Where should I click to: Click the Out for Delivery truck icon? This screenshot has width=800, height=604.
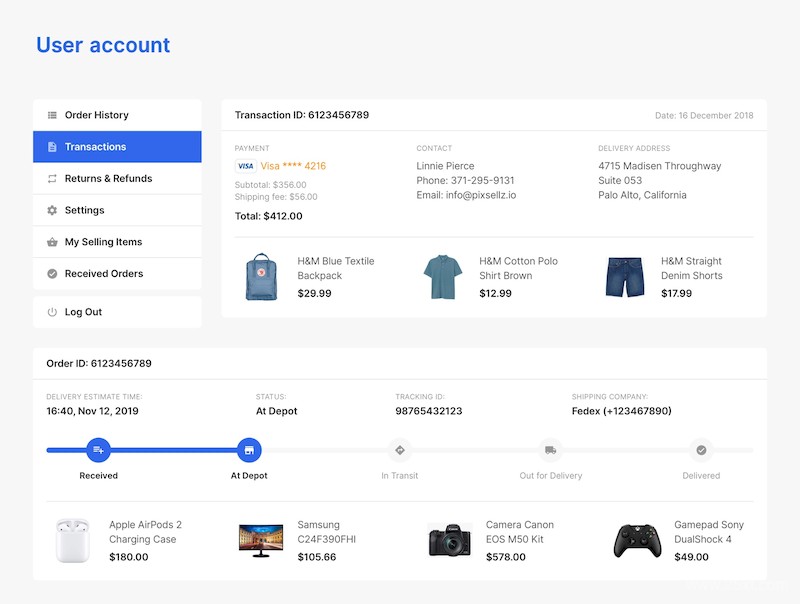(551, 450)
